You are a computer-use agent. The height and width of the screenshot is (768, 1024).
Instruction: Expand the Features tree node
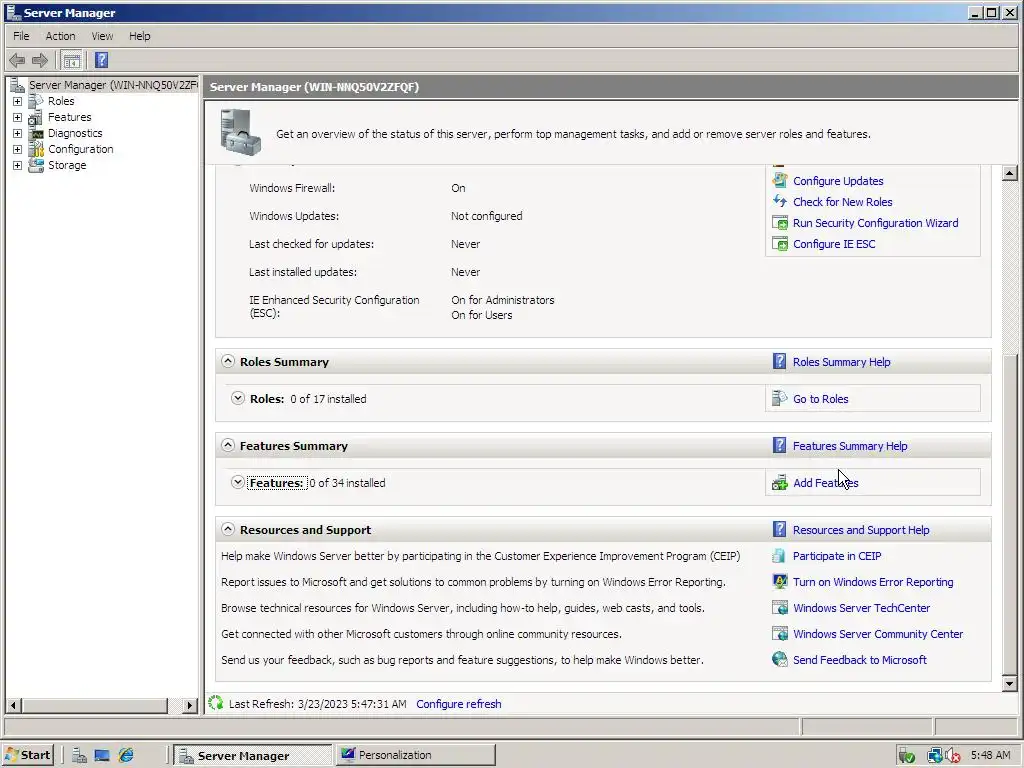tap(18, 118)
